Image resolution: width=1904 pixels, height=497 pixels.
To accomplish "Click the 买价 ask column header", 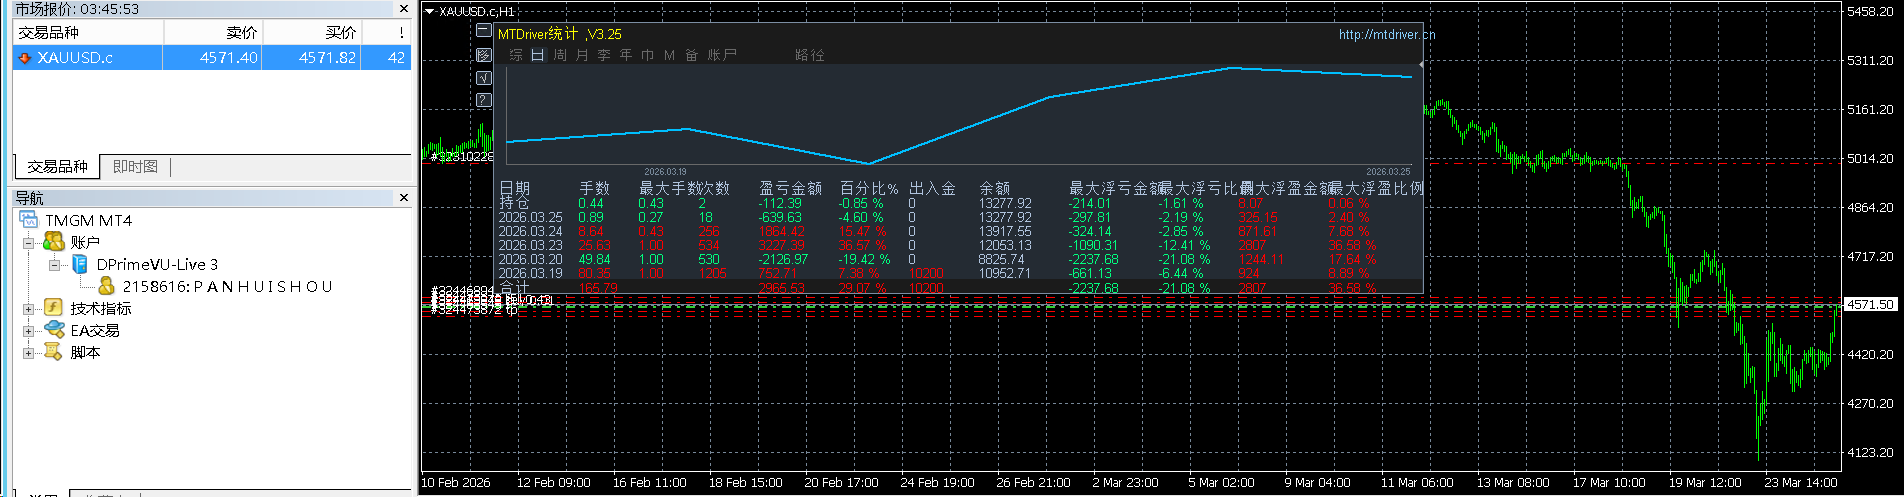I will click(311, 32).
